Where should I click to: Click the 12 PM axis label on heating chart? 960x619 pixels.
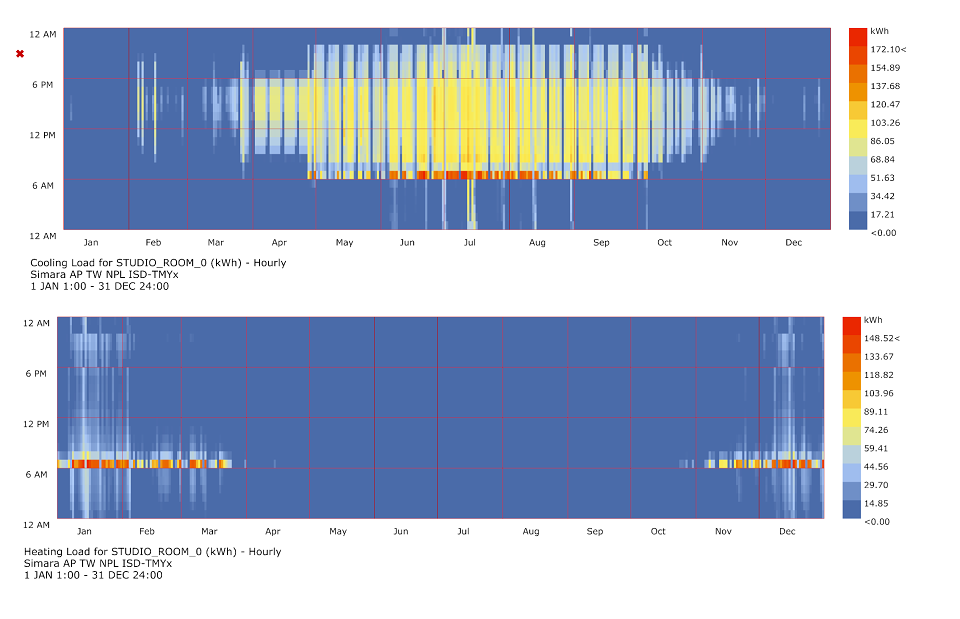pos(36,424)
